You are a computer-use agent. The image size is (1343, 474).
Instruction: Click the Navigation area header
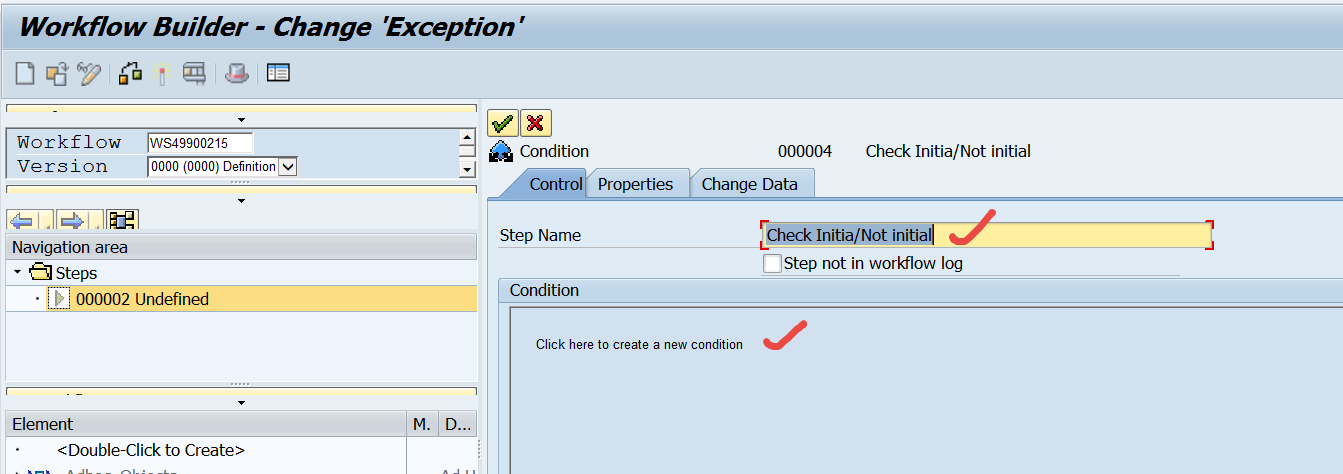click(x=241, y=246)
